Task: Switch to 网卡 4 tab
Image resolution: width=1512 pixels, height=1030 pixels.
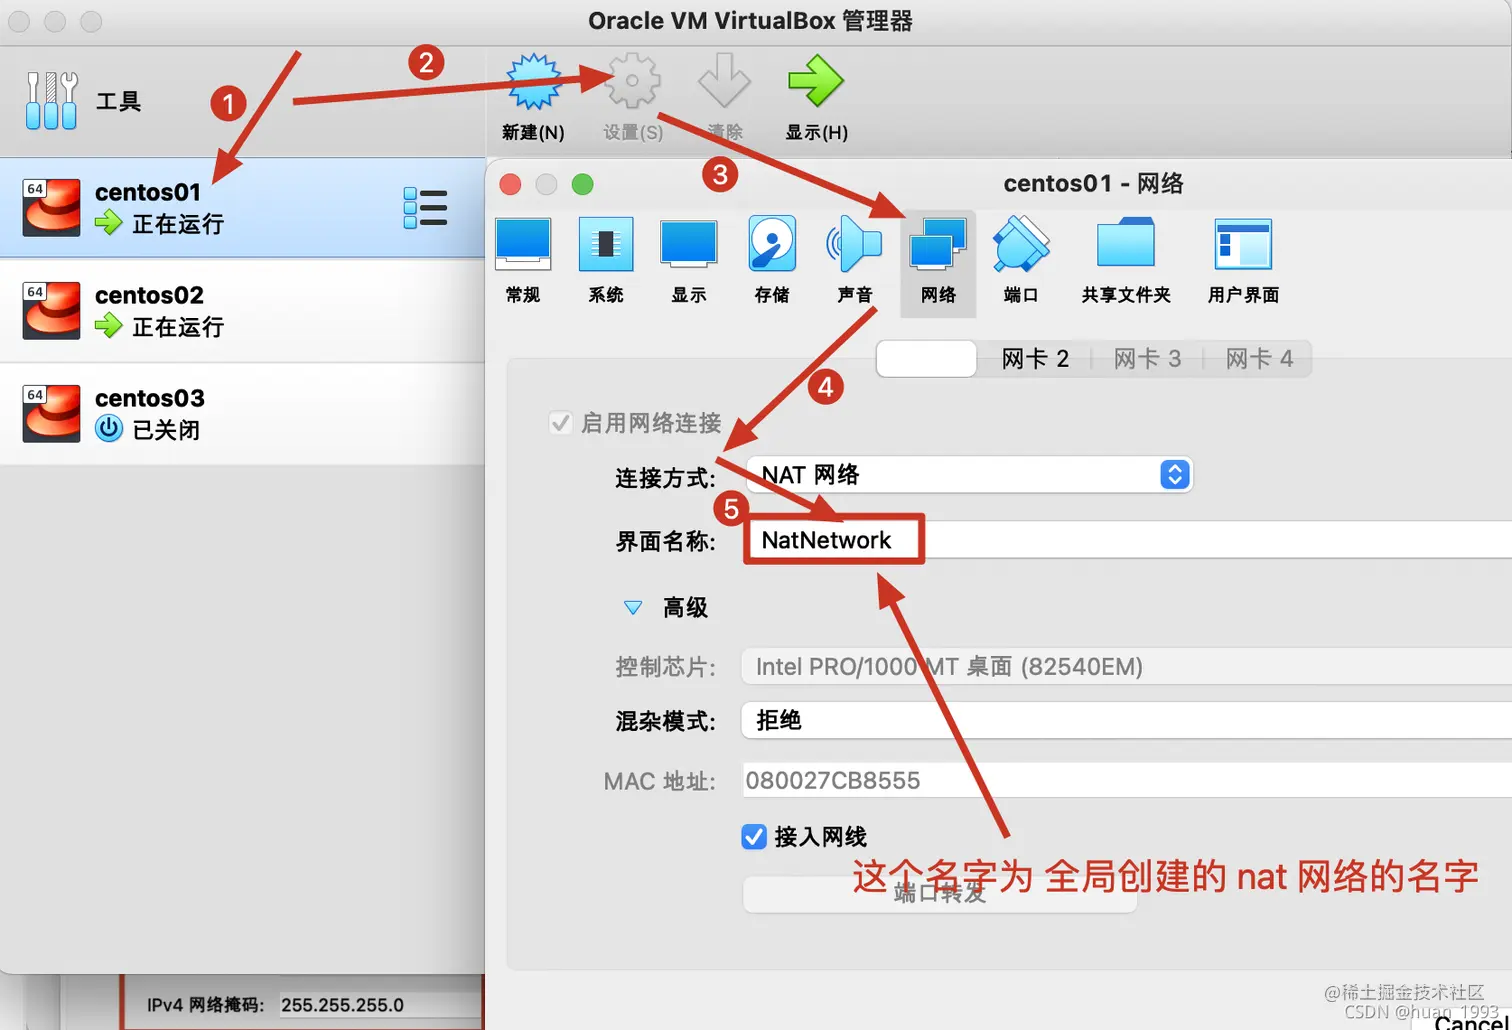Action: (1259, 359)
